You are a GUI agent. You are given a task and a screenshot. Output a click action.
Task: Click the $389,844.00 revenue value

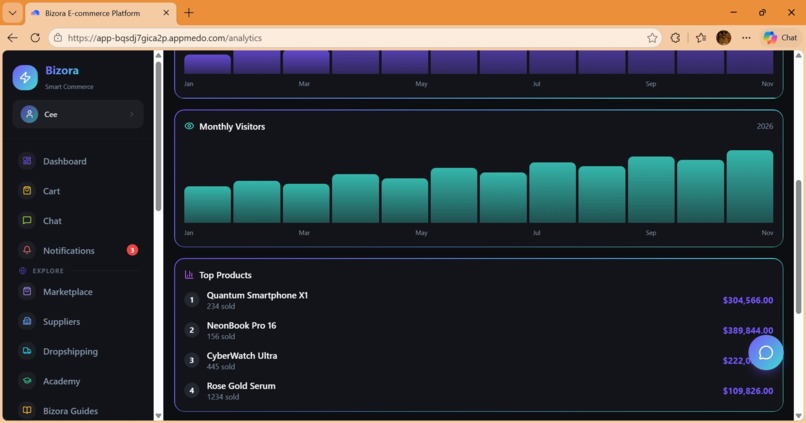coord(747,330)
